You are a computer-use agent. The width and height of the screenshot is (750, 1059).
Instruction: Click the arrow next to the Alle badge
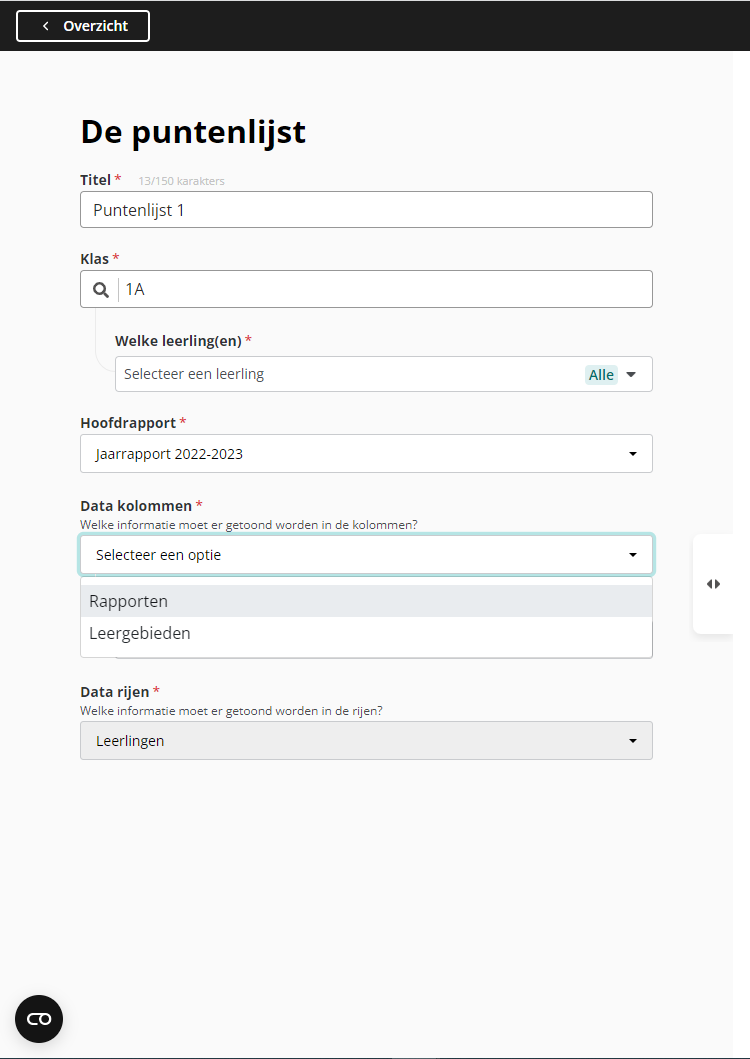point(631,375)
